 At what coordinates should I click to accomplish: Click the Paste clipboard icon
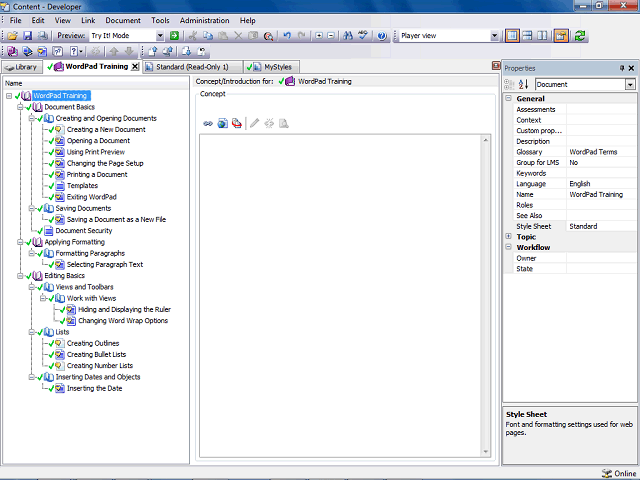pos(223,36)
